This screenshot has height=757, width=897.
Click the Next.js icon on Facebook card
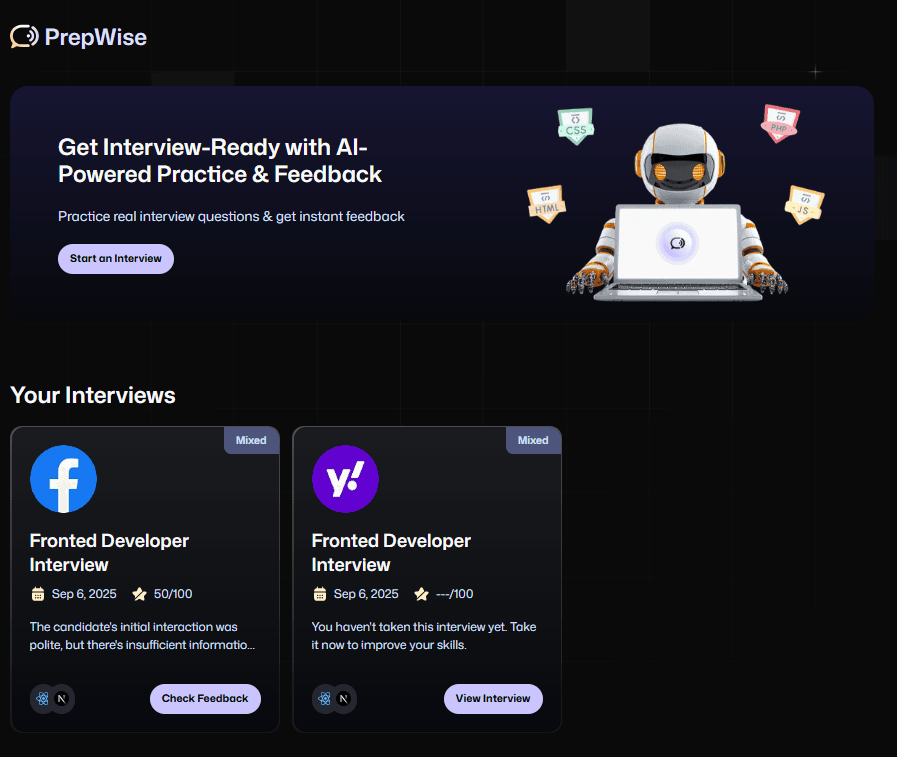click(x=62, y=699)
